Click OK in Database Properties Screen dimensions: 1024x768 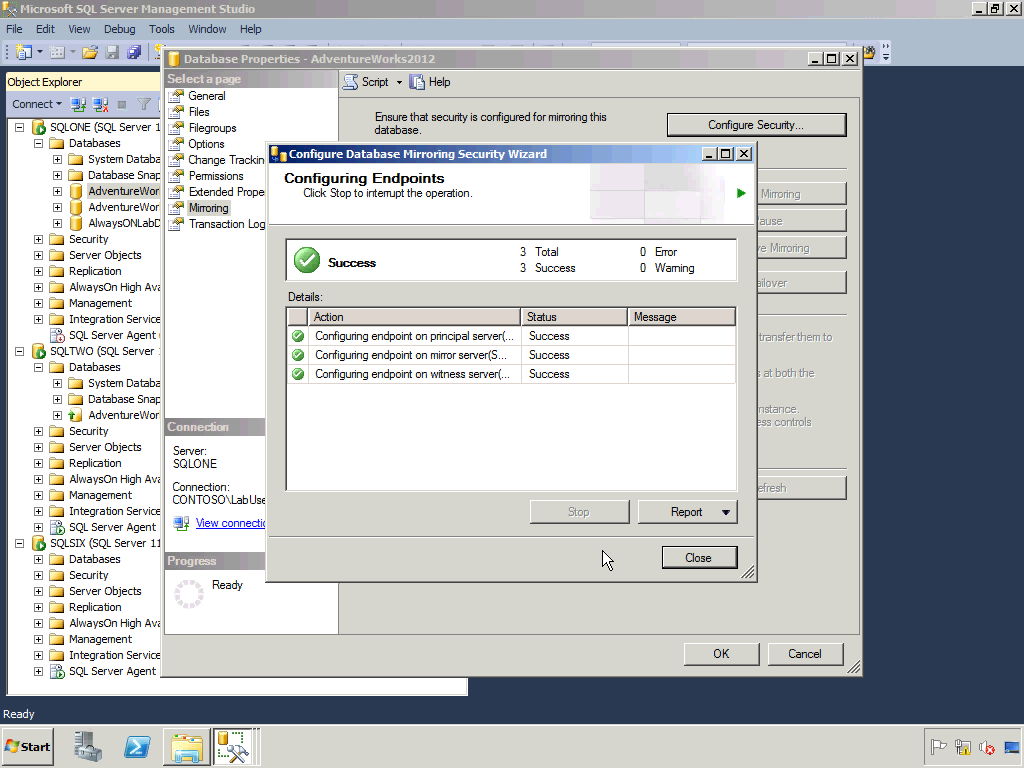tap(721, 654)
